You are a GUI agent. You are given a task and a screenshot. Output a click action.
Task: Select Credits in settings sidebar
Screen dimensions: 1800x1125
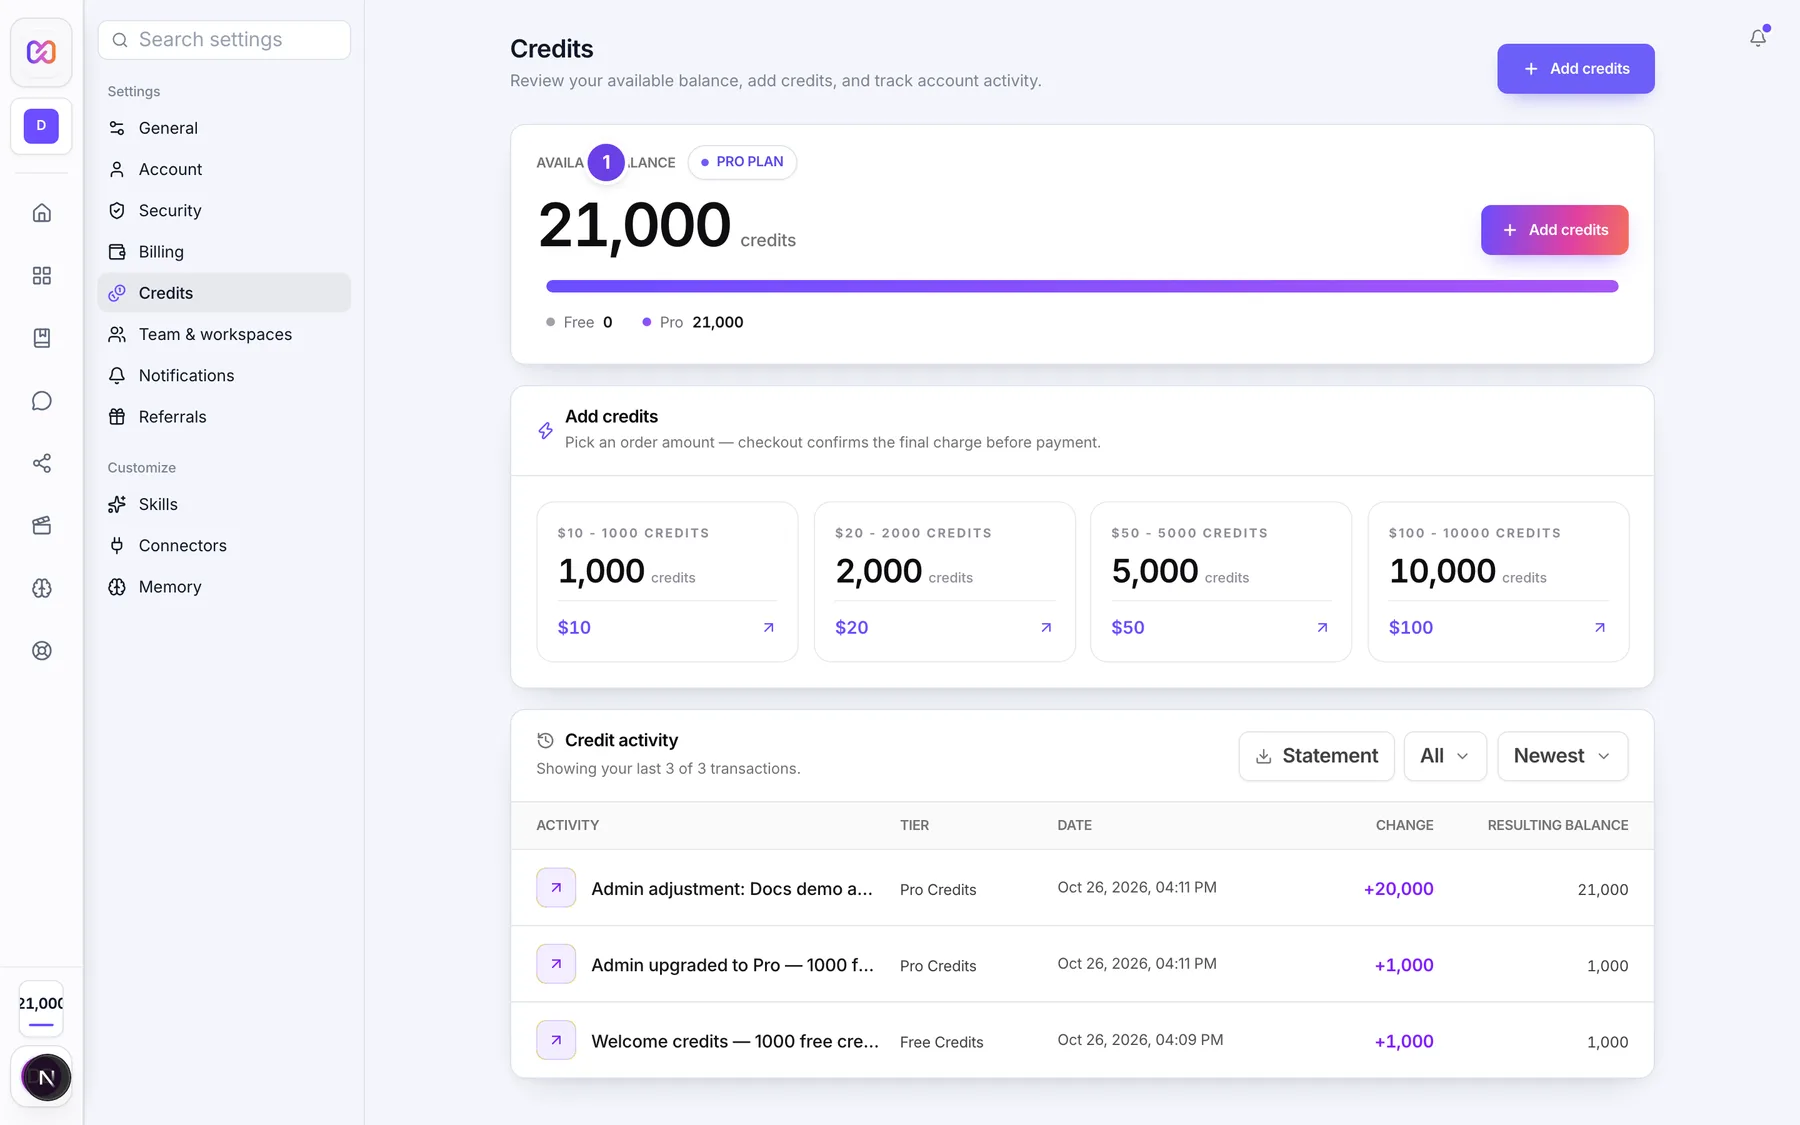coord(224,293)
